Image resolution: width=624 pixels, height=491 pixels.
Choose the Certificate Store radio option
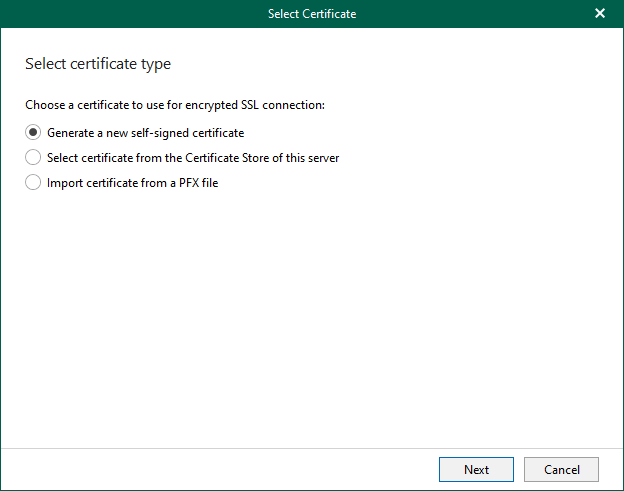[33, 157]
